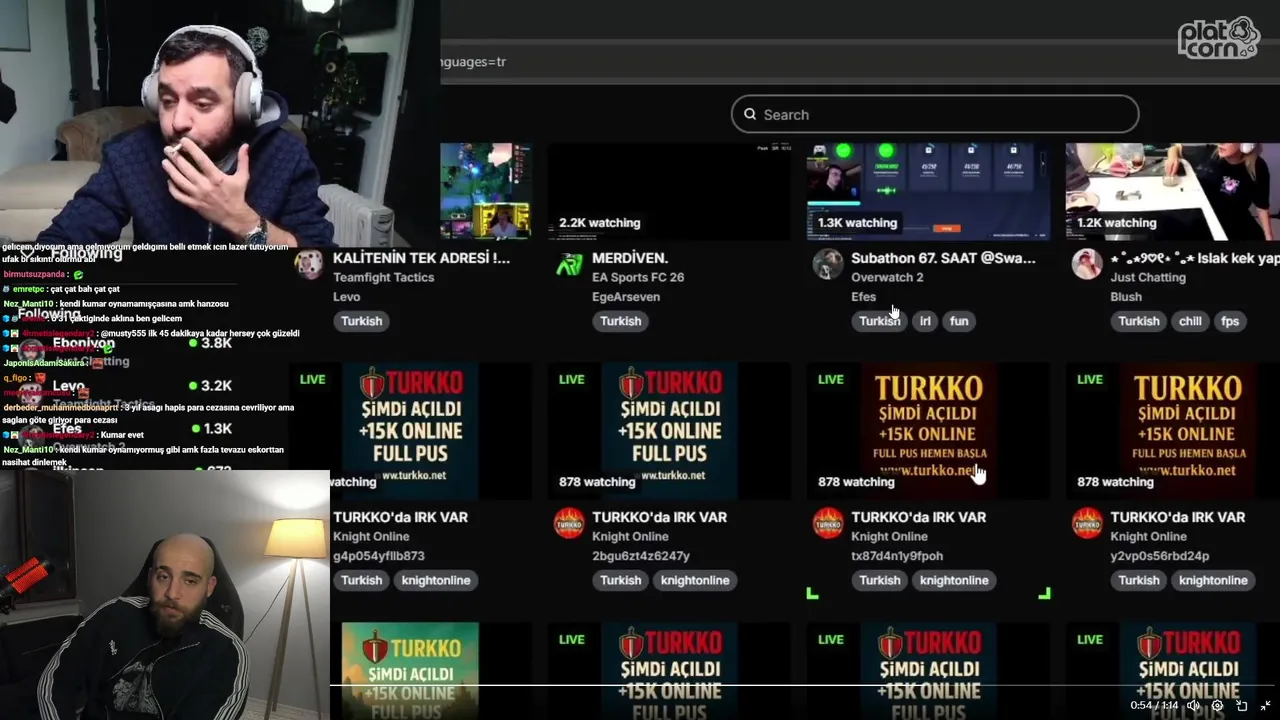Open TURKKO'da IRK VAR title by y2vp0s56rbd24p
The width and height of the screenshot is (1280, 720).
[x=1177, y=517]
